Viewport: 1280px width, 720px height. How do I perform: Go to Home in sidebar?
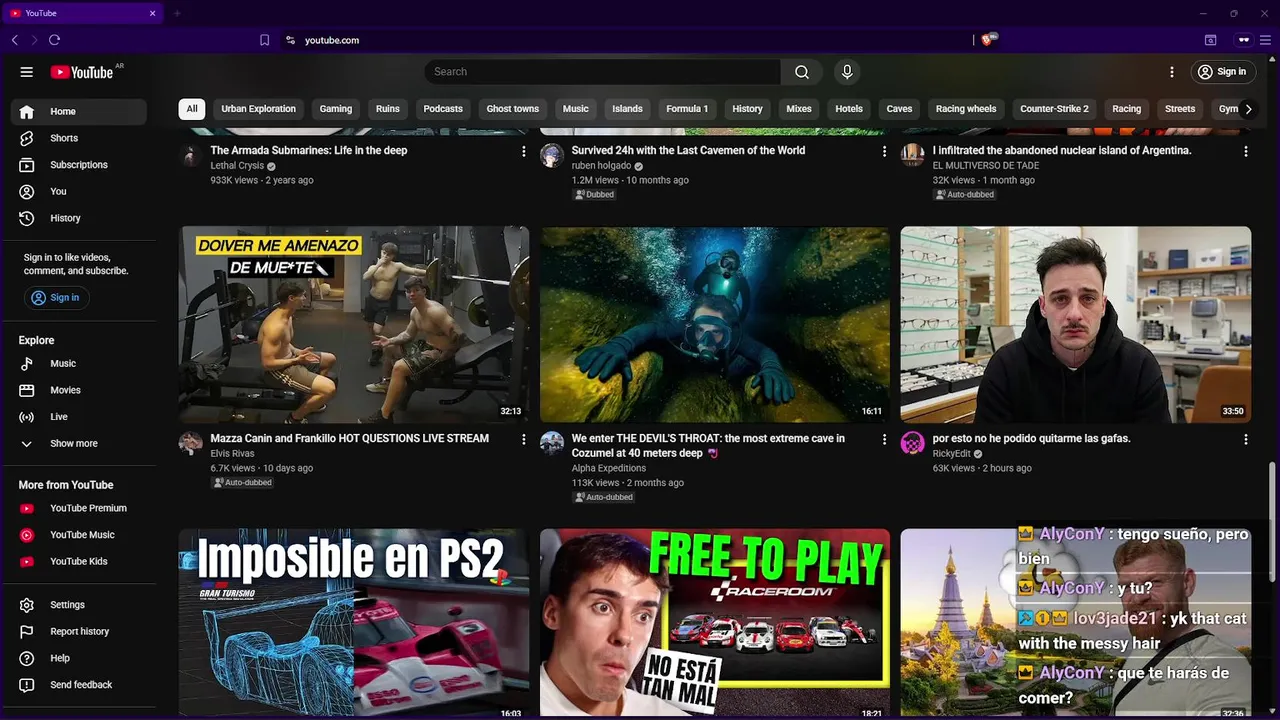[79, 112]
